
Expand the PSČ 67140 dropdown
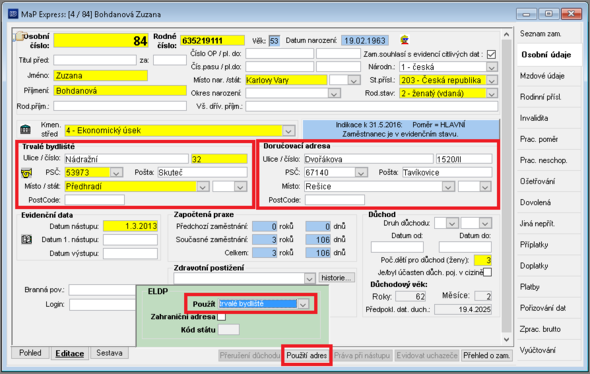pos(361,173)
